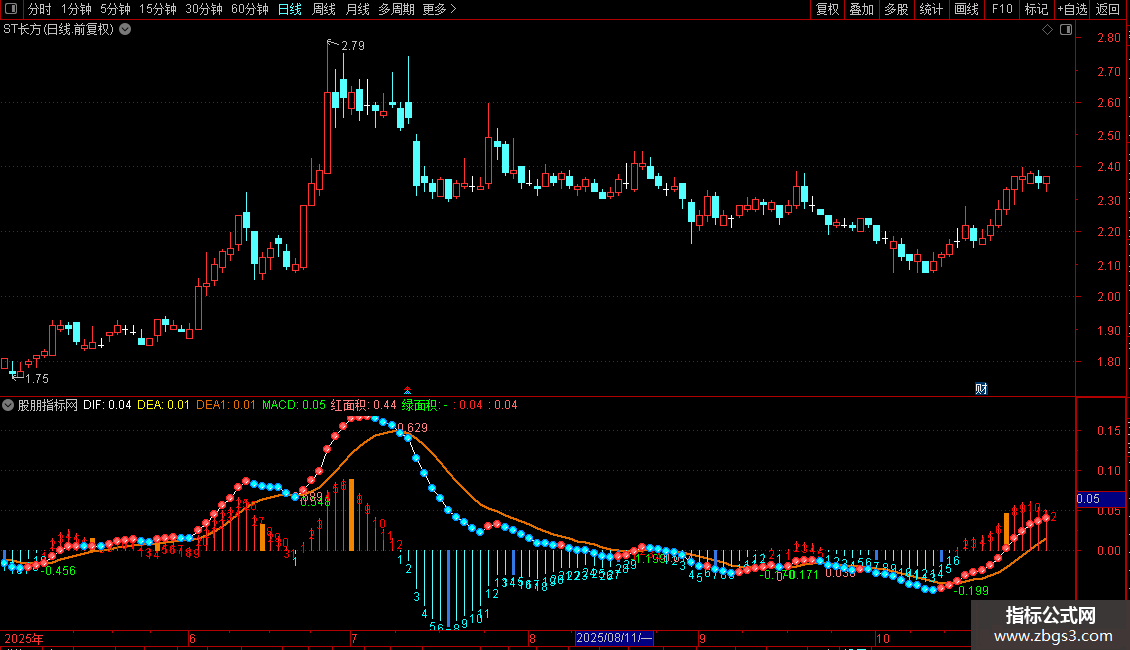Open the 画线 drawing tools
This screenshot has width=1130, height=650.
click(x=966, y=9)
